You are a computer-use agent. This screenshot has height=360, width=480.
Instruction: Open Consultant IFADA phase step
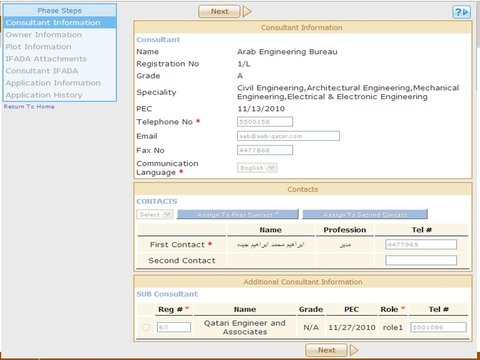(x=42, y=71)
